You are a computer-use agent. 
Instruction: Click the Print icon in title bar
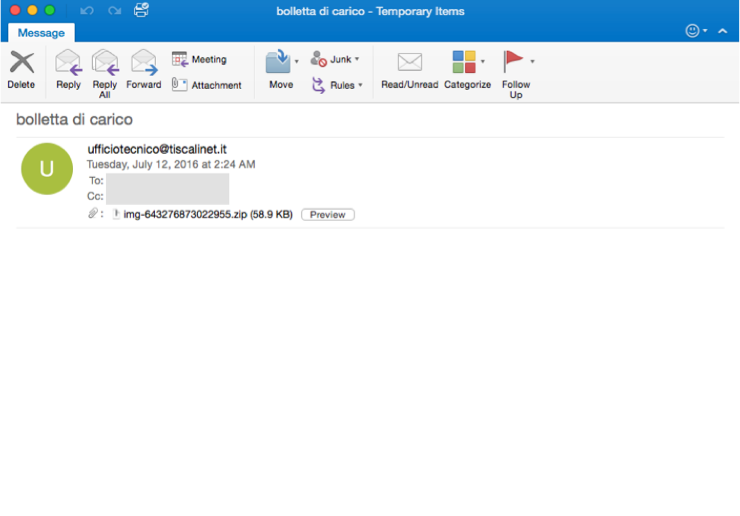click(x=141, y=11)
